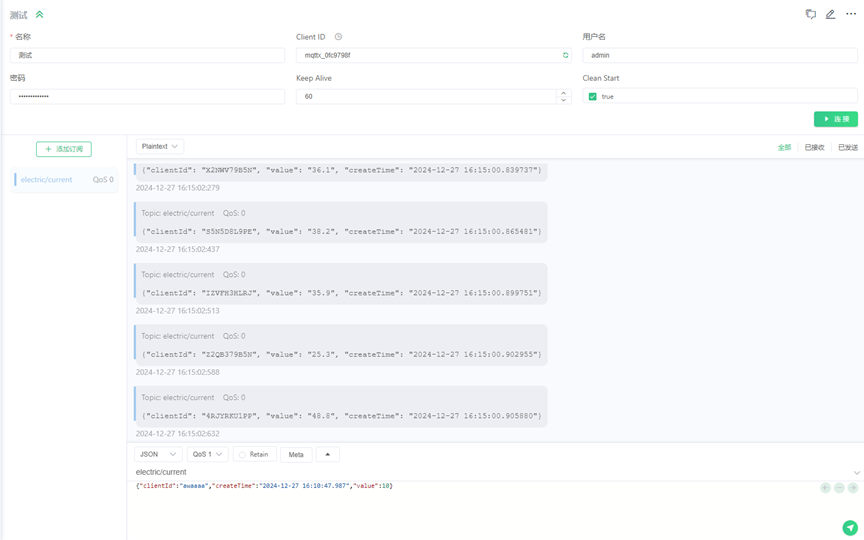Open the JSON payload type dropdown

pos(158,455)
